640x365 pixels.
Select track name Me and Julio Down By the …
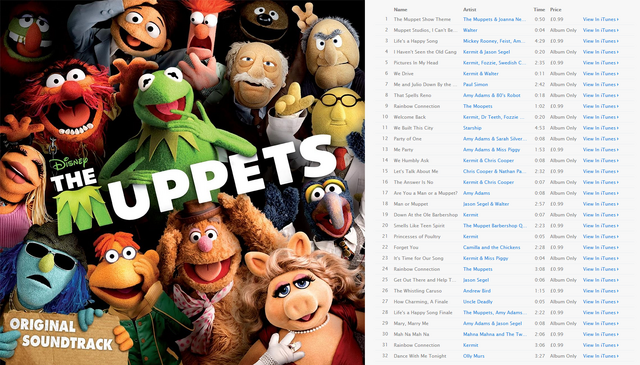click(425, 85)
